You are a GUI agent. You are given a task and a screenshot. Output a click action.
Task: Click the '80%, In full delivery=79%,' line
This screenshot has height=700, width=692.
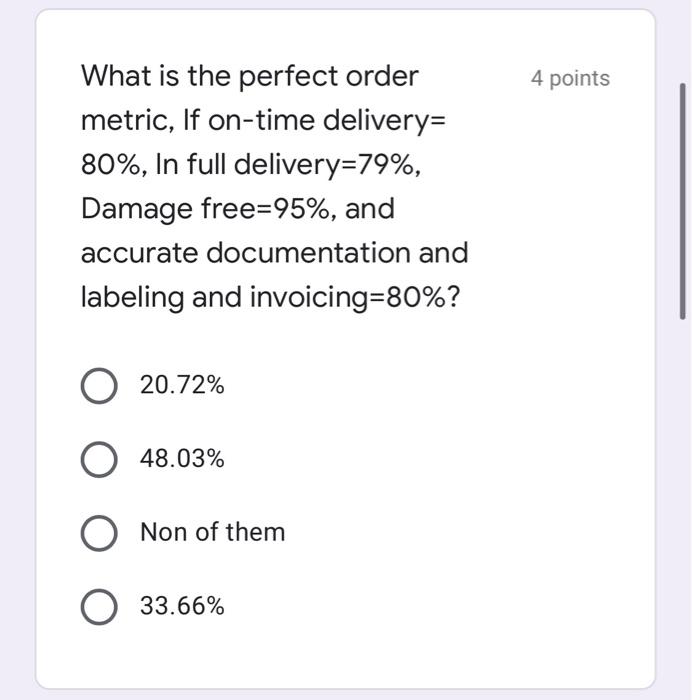tap(250, 165)
